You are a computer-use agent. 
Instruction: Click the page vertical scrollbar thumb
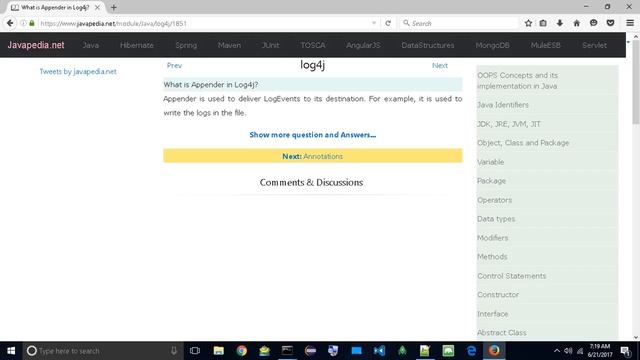(636, 82)
